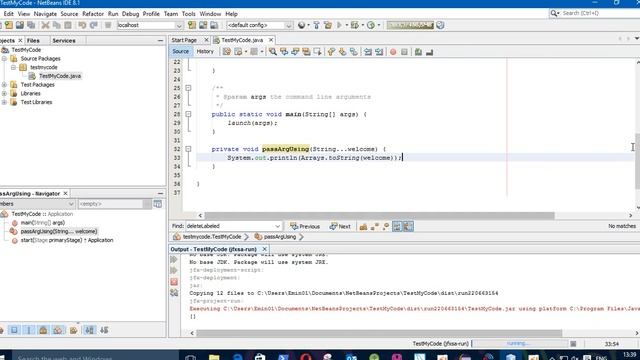This screenshot has height=360, width=640.
Task: Click the garbage collection icon beside memory meter
Action: [440, 25]
